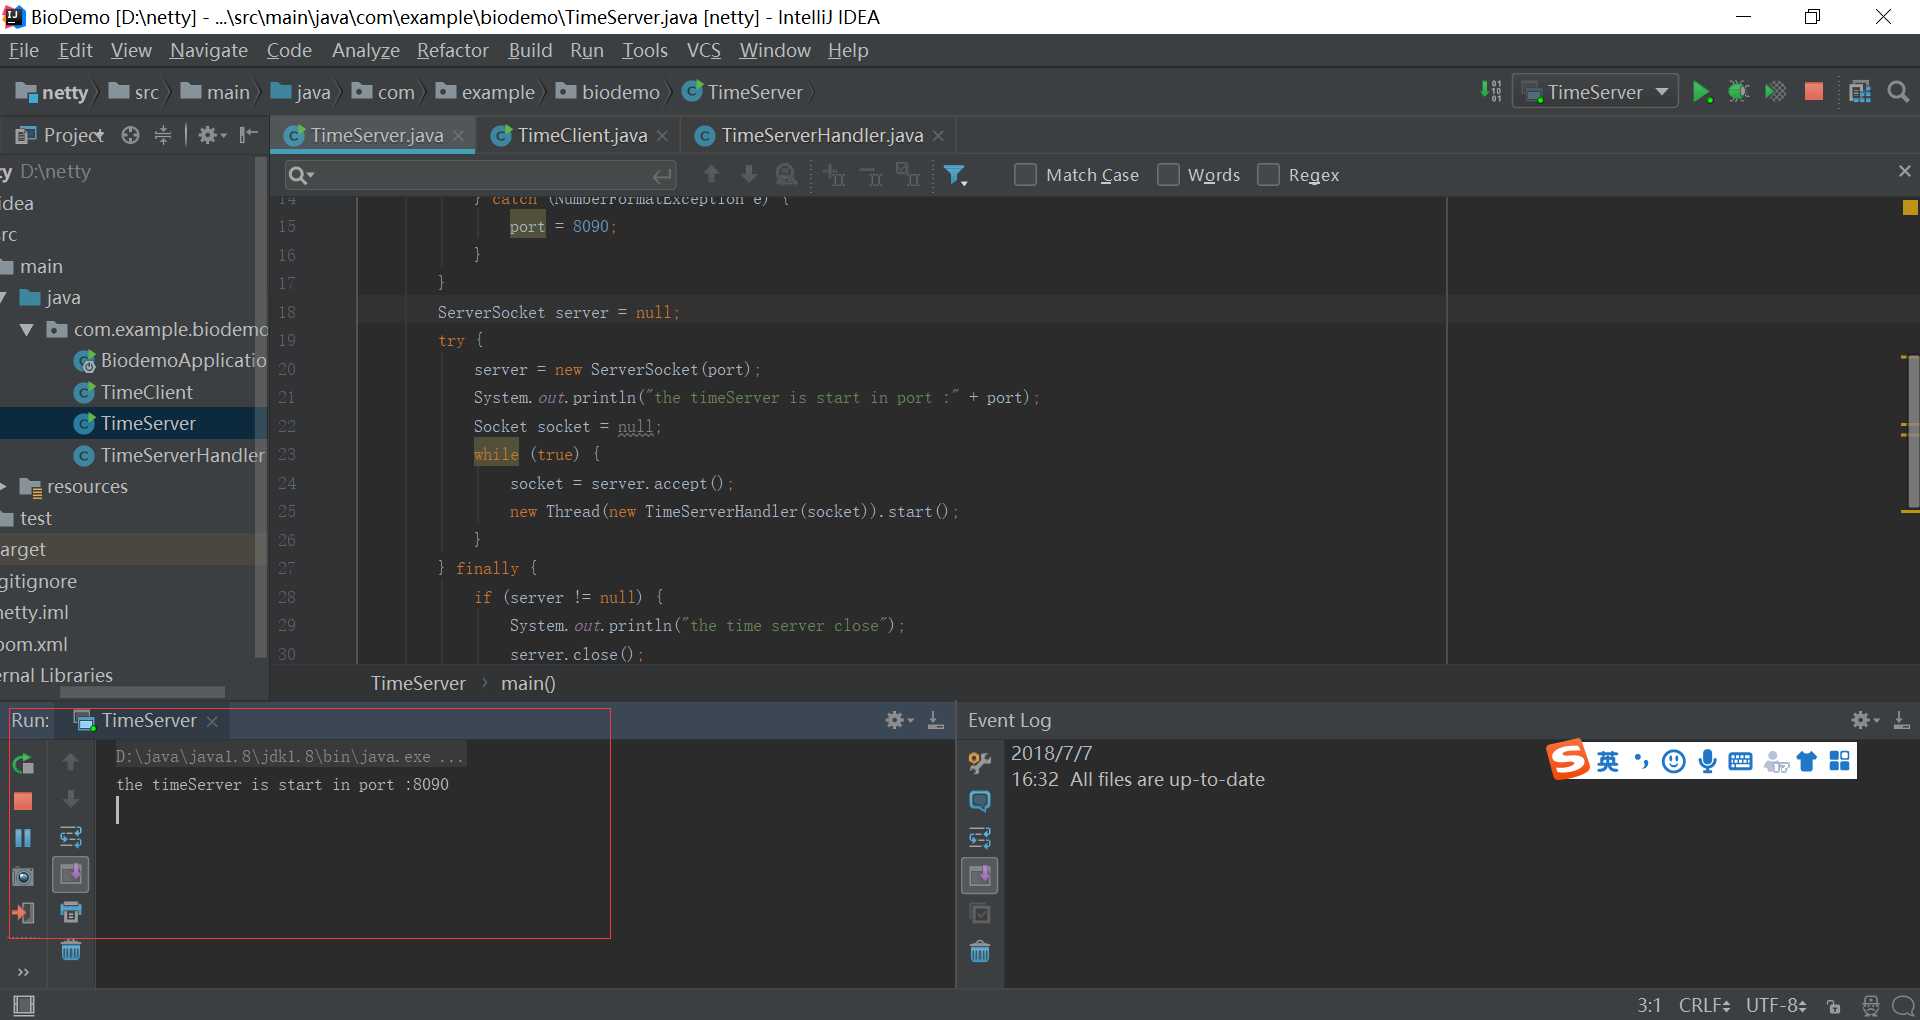Toggle the read-only lock in status bar
This screenshot has width=1920, height=1020.
pyautogui.click(x=1833, y=1006)
